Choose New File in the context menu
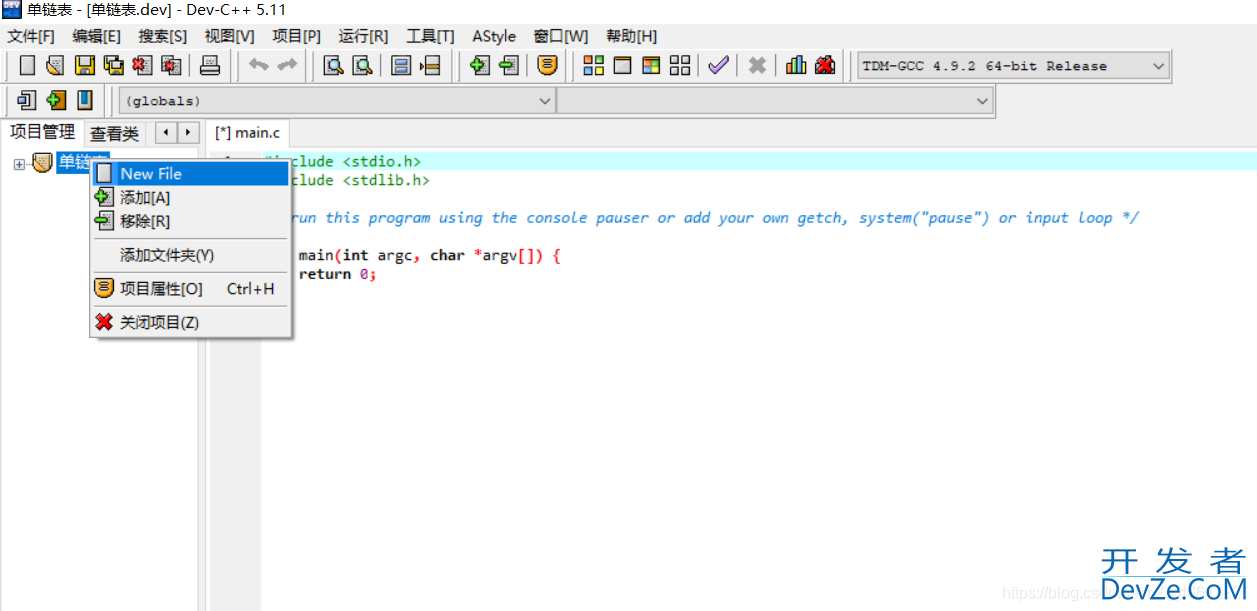1257x611 pixels. pos(190,173)
